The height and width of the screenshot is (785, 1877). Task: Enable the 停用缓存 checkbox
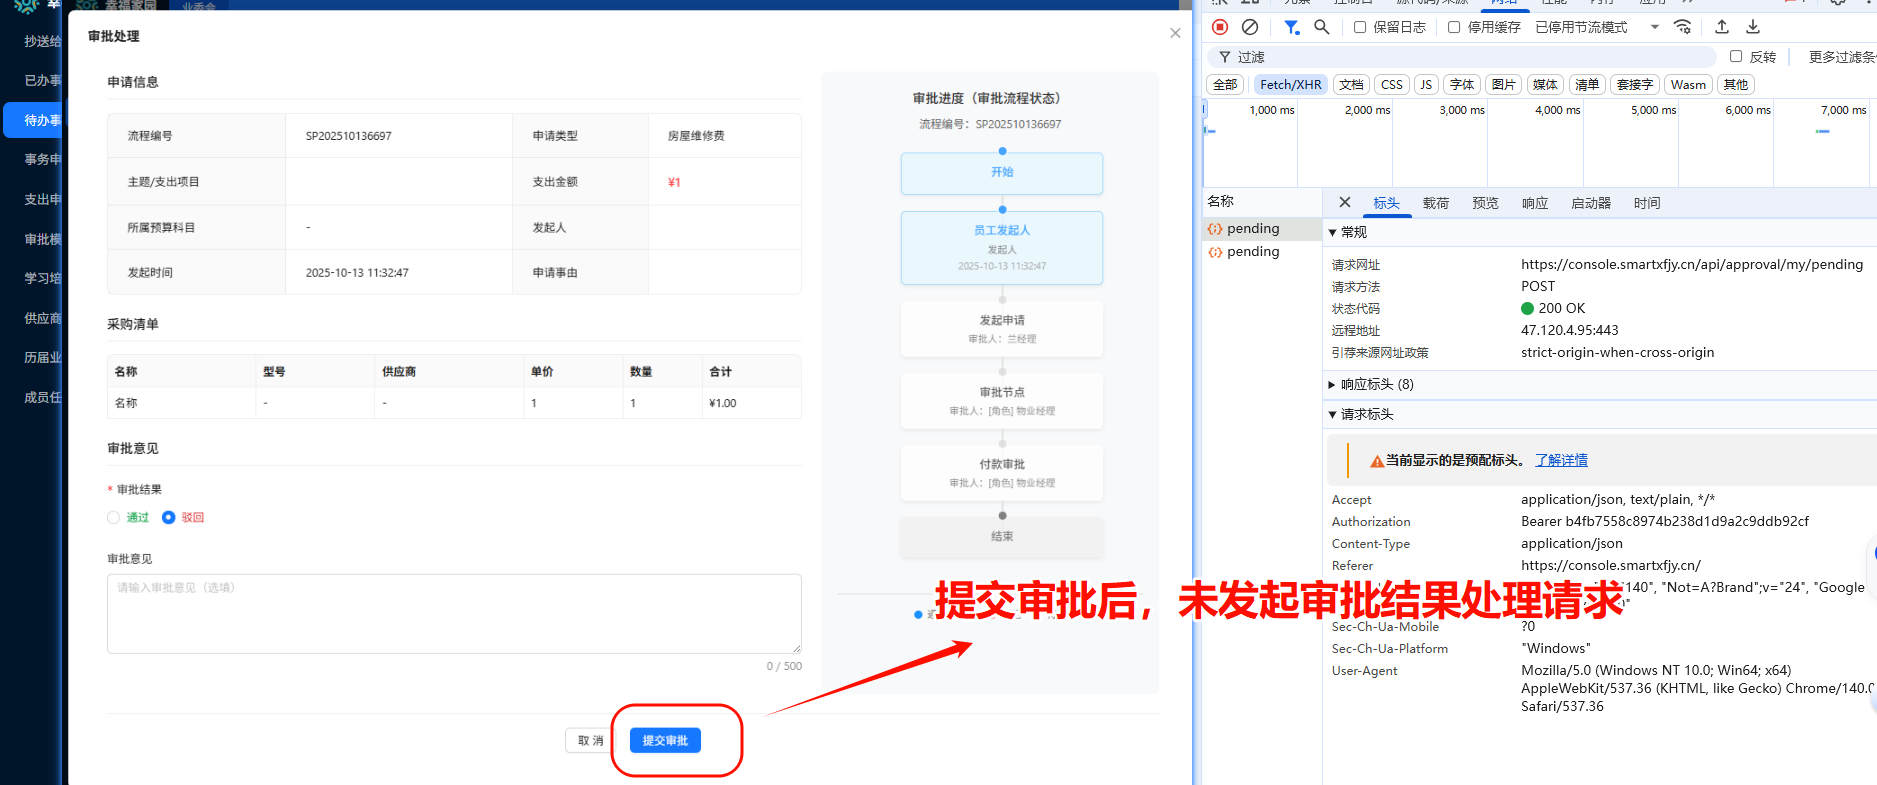pyautogui.click(x=1454, y=27)
